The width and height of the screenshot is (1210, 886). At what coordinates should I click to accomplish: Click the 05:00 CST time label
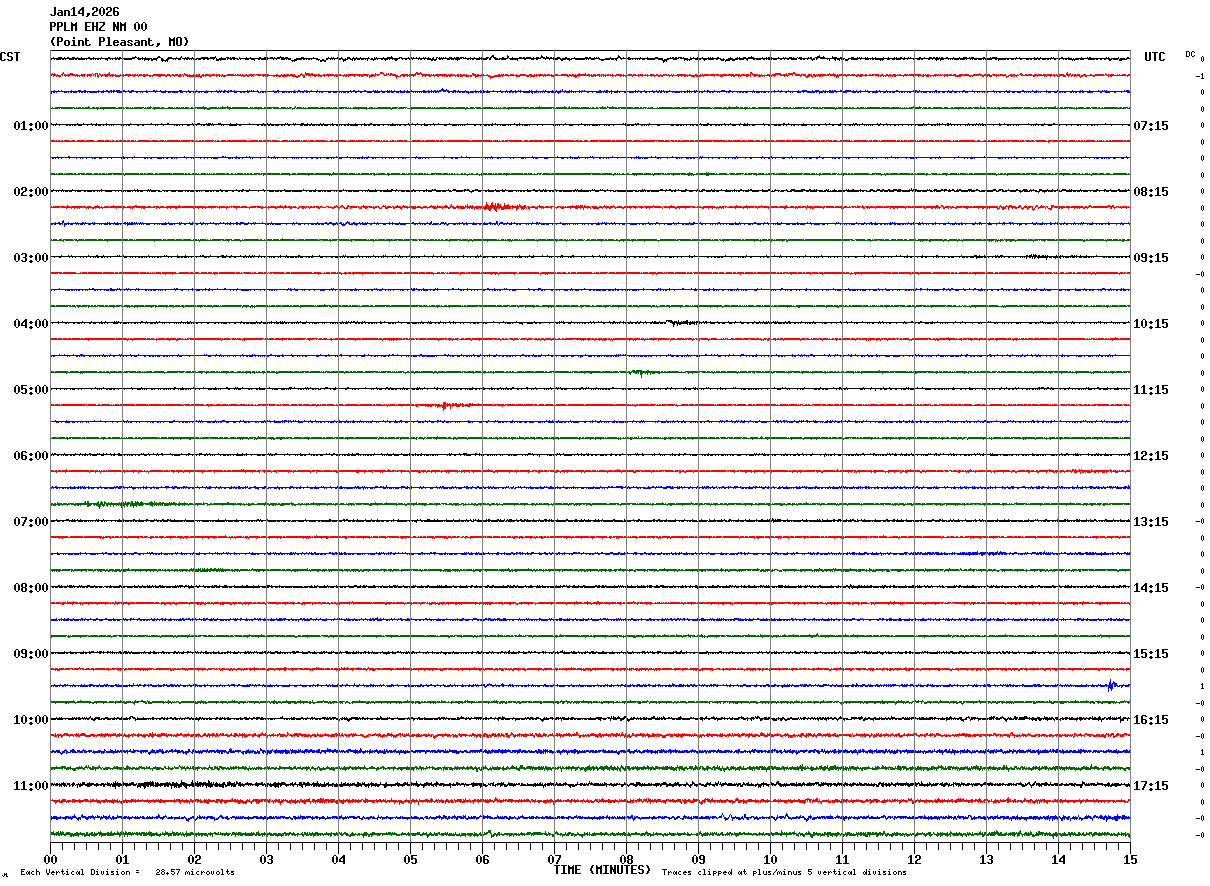click(x=31, y=390)
